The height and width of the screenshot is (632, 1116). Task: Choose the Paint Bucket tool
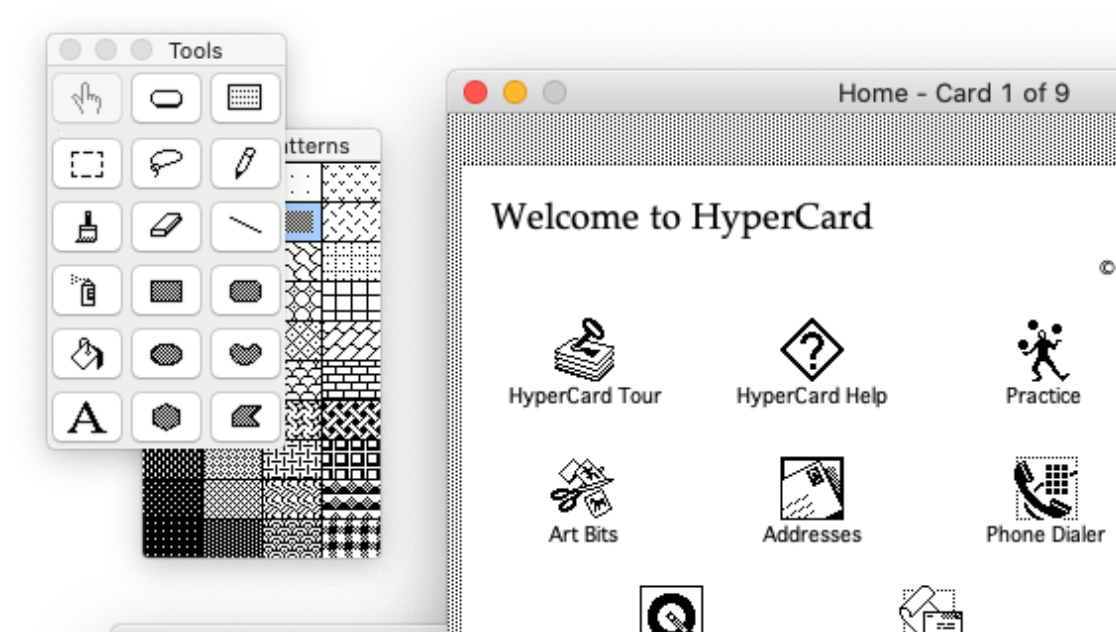pyautogui.click(x=87, y=354)
